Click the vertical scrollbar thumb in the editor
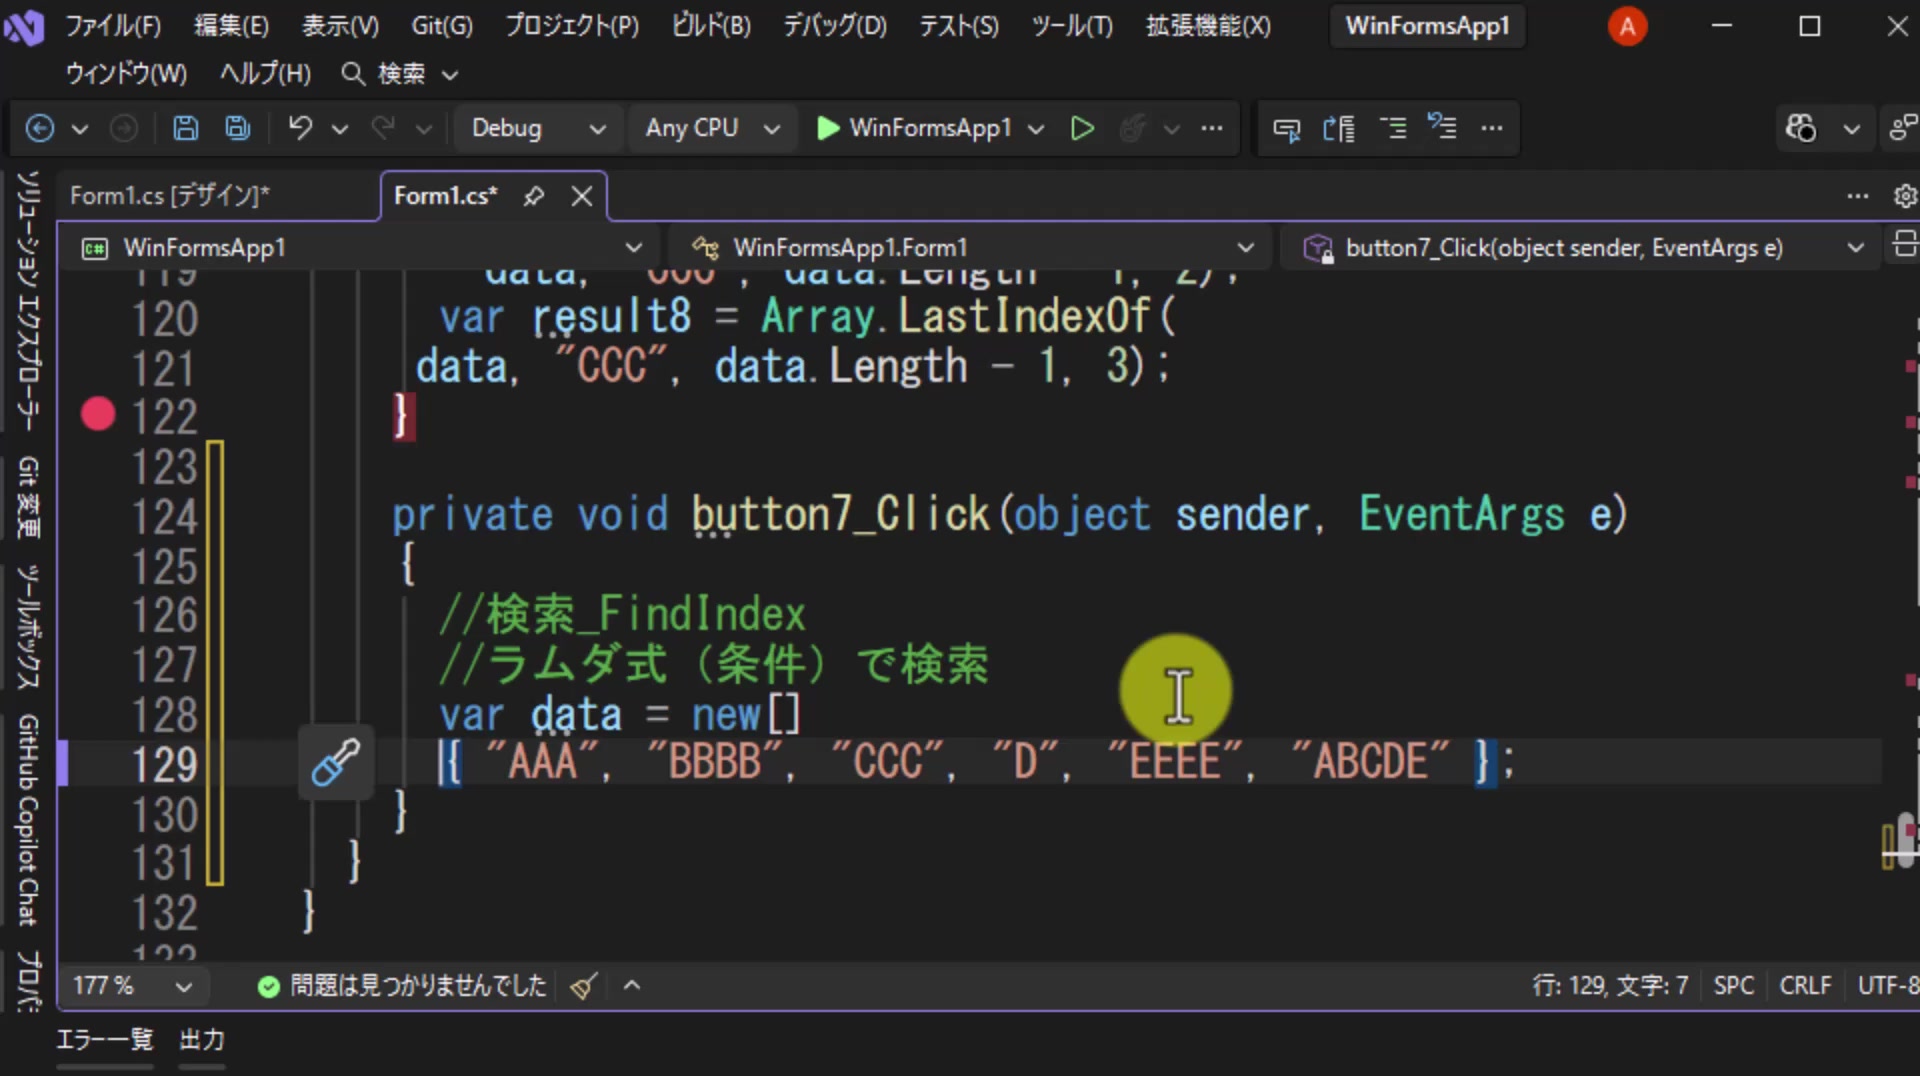 pyautogui.click(x=1906, y=840)
